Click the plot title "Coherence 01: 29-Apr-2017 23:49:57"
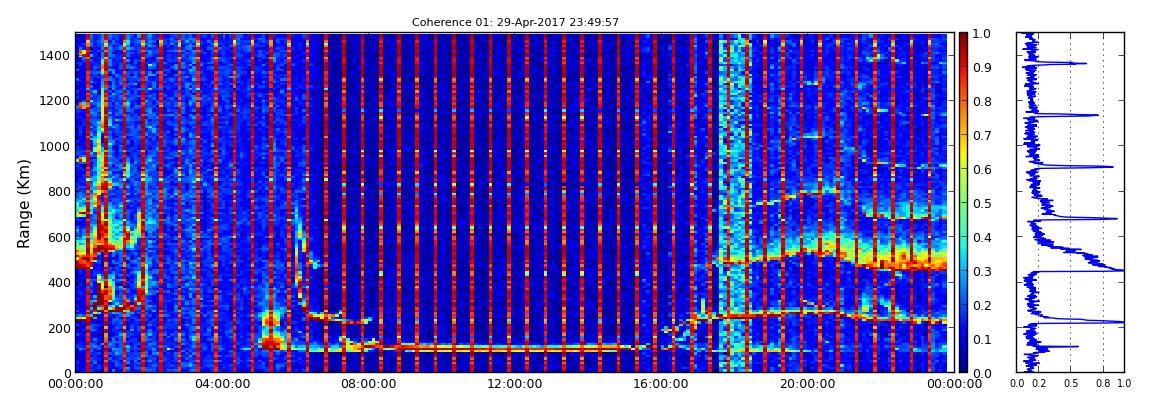The height and width of the screenshot is (407, 1150). 515,23
